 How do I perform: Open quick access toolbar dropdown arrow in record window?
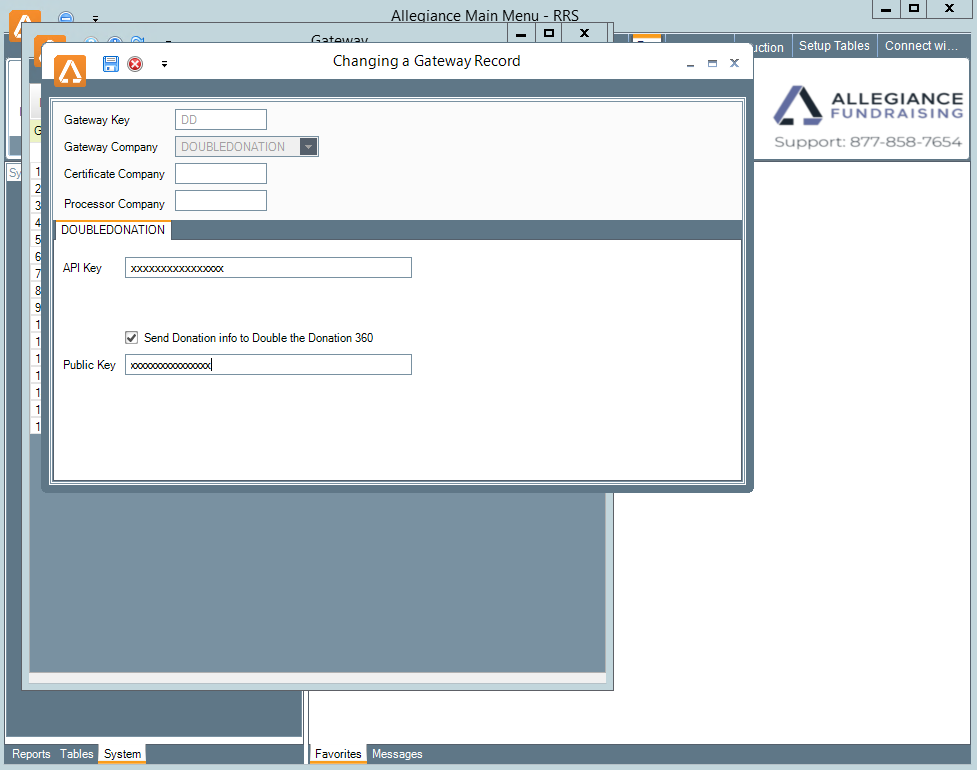(164, 64)
